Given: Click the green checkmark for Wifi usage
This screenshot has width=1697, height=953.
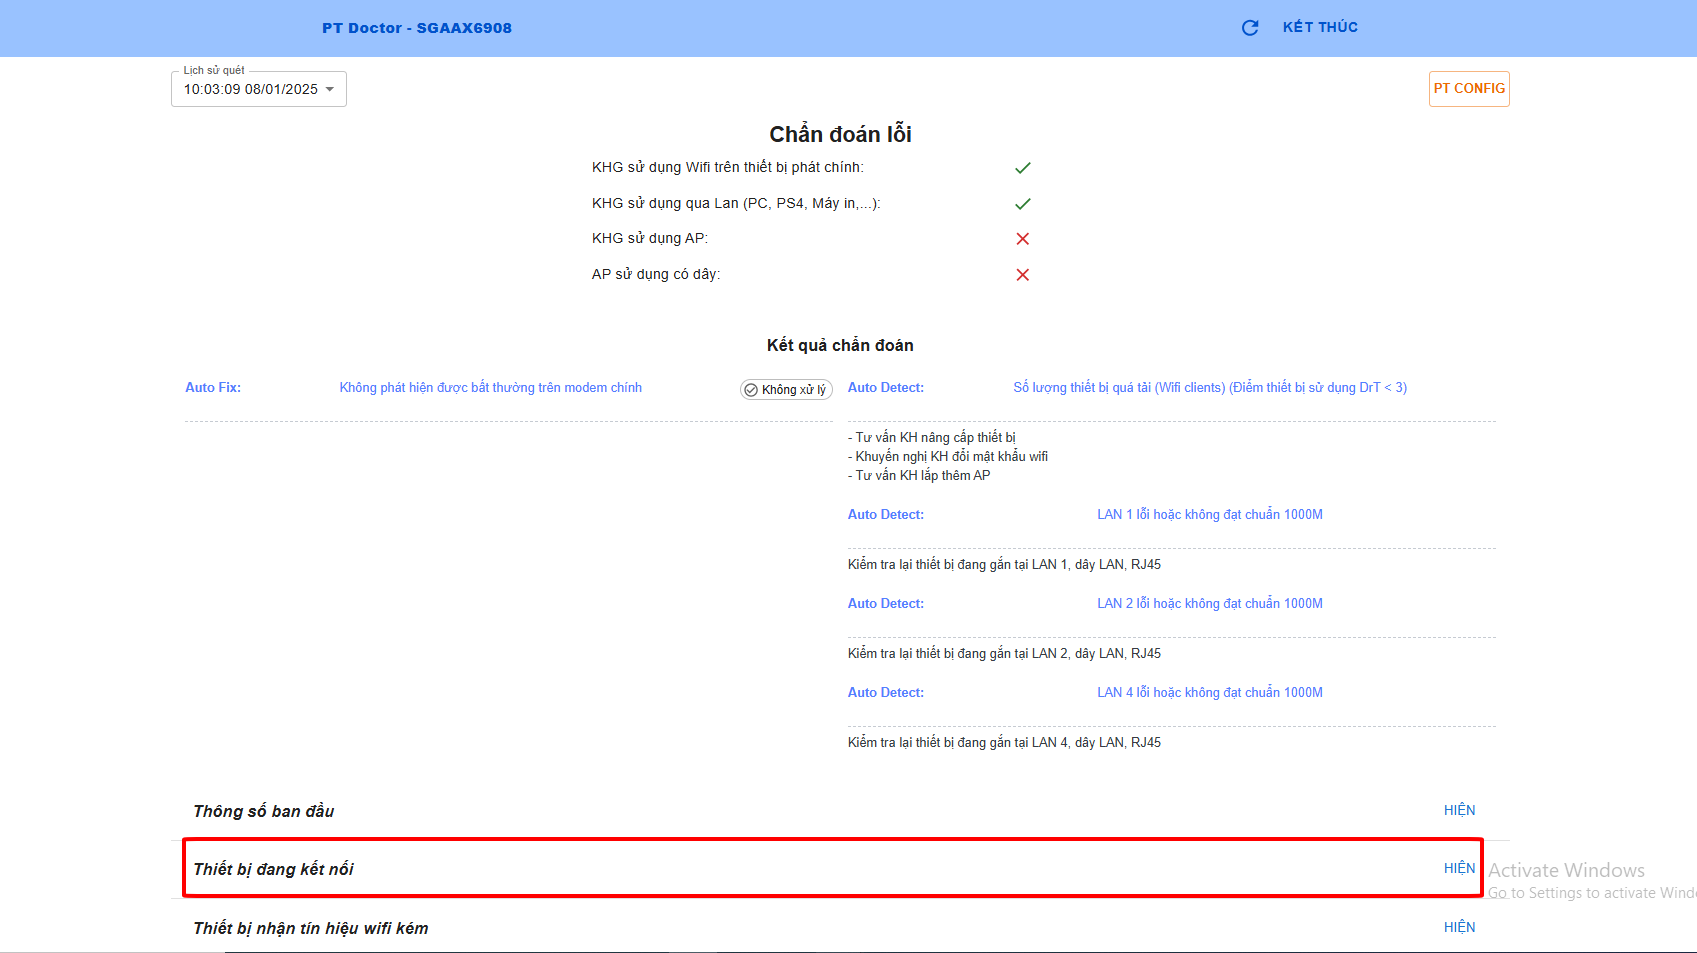Looking at the screenshot, I should coord(1022,168).
